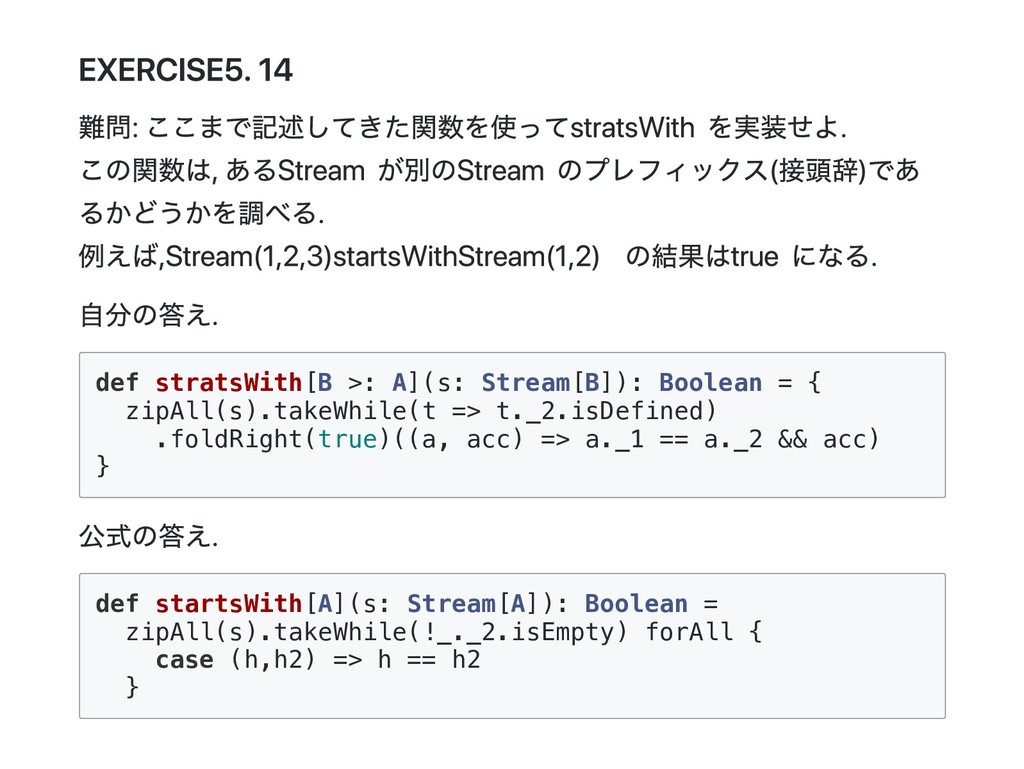Screen dimensions: 1024x769
Task: Click the 公式の答え label
Action: click(x=147, y=537)
